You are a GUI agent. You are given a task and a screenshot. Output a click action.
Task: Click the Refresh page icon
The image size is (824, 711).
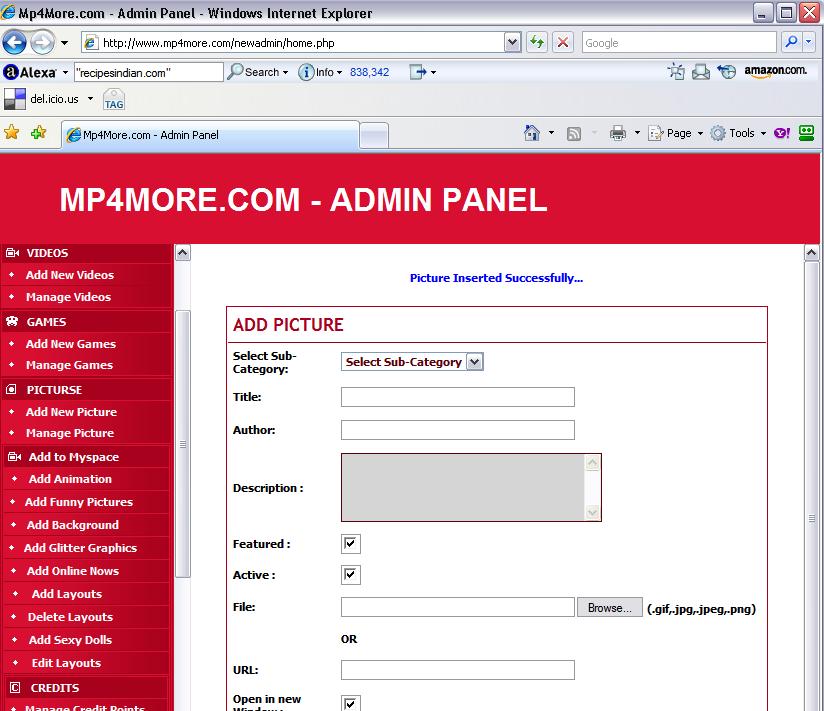537,42
